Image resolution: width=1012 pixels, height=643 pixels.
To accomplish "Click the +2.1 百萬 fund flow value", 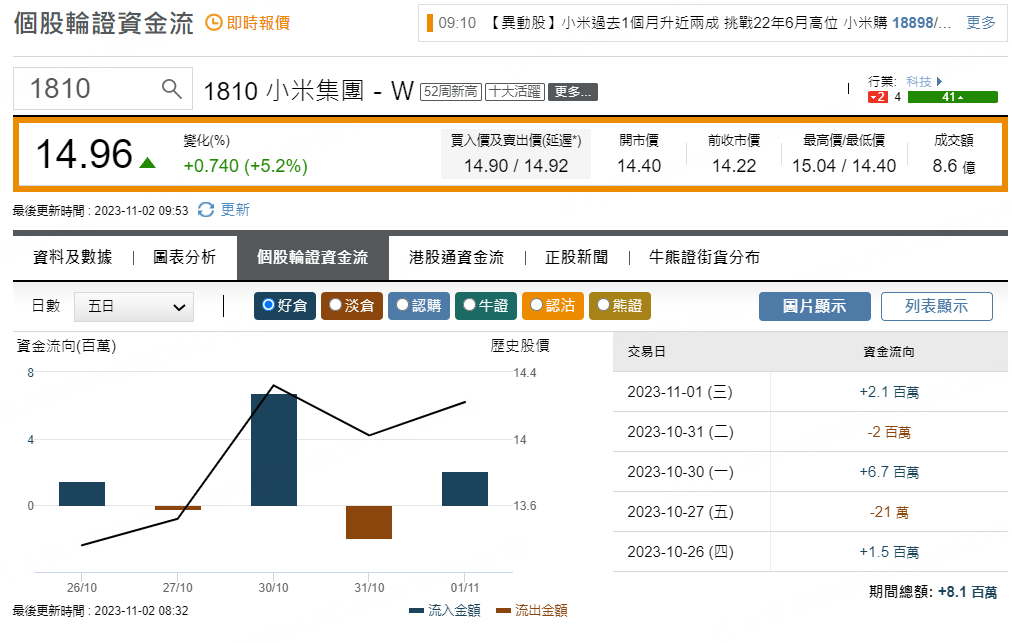I will tap(889, 392).
